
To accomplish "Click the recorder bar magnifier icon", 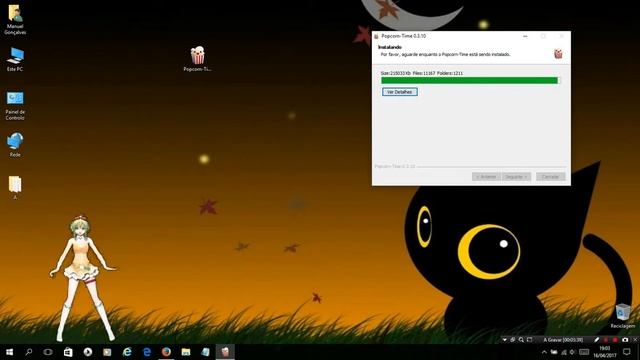I will [x=521, y=340].
